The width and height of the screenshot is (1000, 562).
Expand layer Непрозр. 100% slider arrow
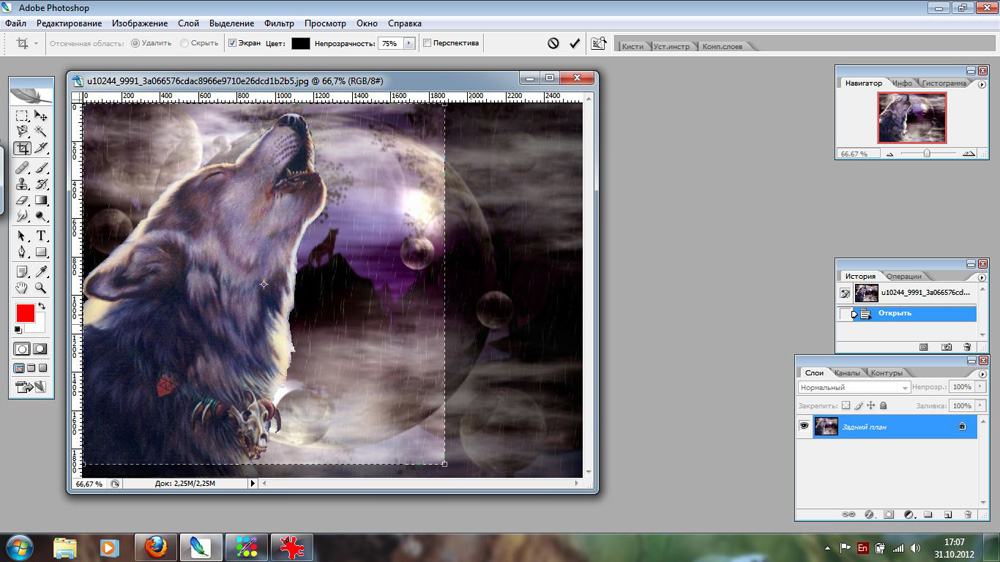pos(980,387)
